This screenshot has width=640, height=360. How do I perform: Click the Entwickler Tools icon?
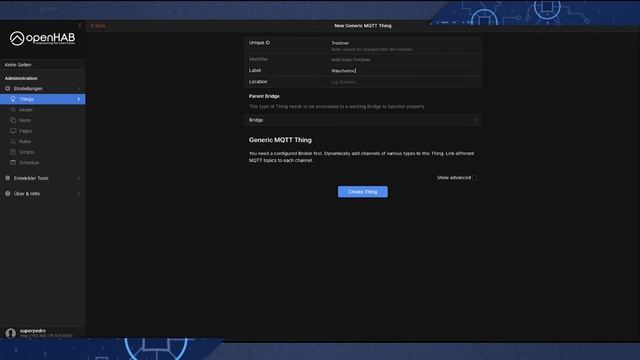pyautogui.click(x=8, y=178)
